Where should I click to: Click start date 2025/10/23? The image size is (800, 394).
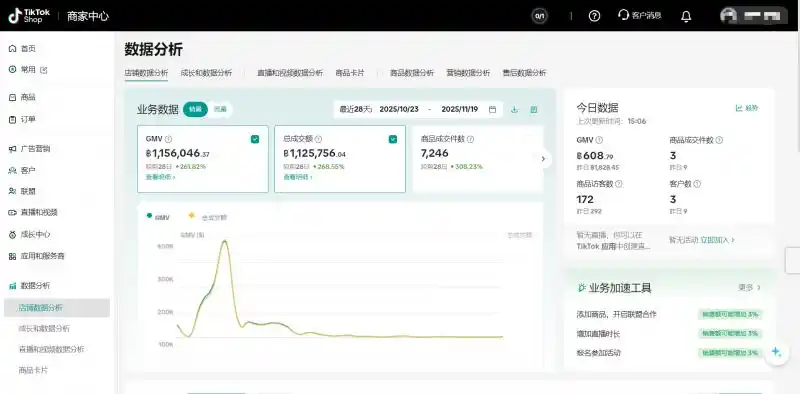click(399, 109)
